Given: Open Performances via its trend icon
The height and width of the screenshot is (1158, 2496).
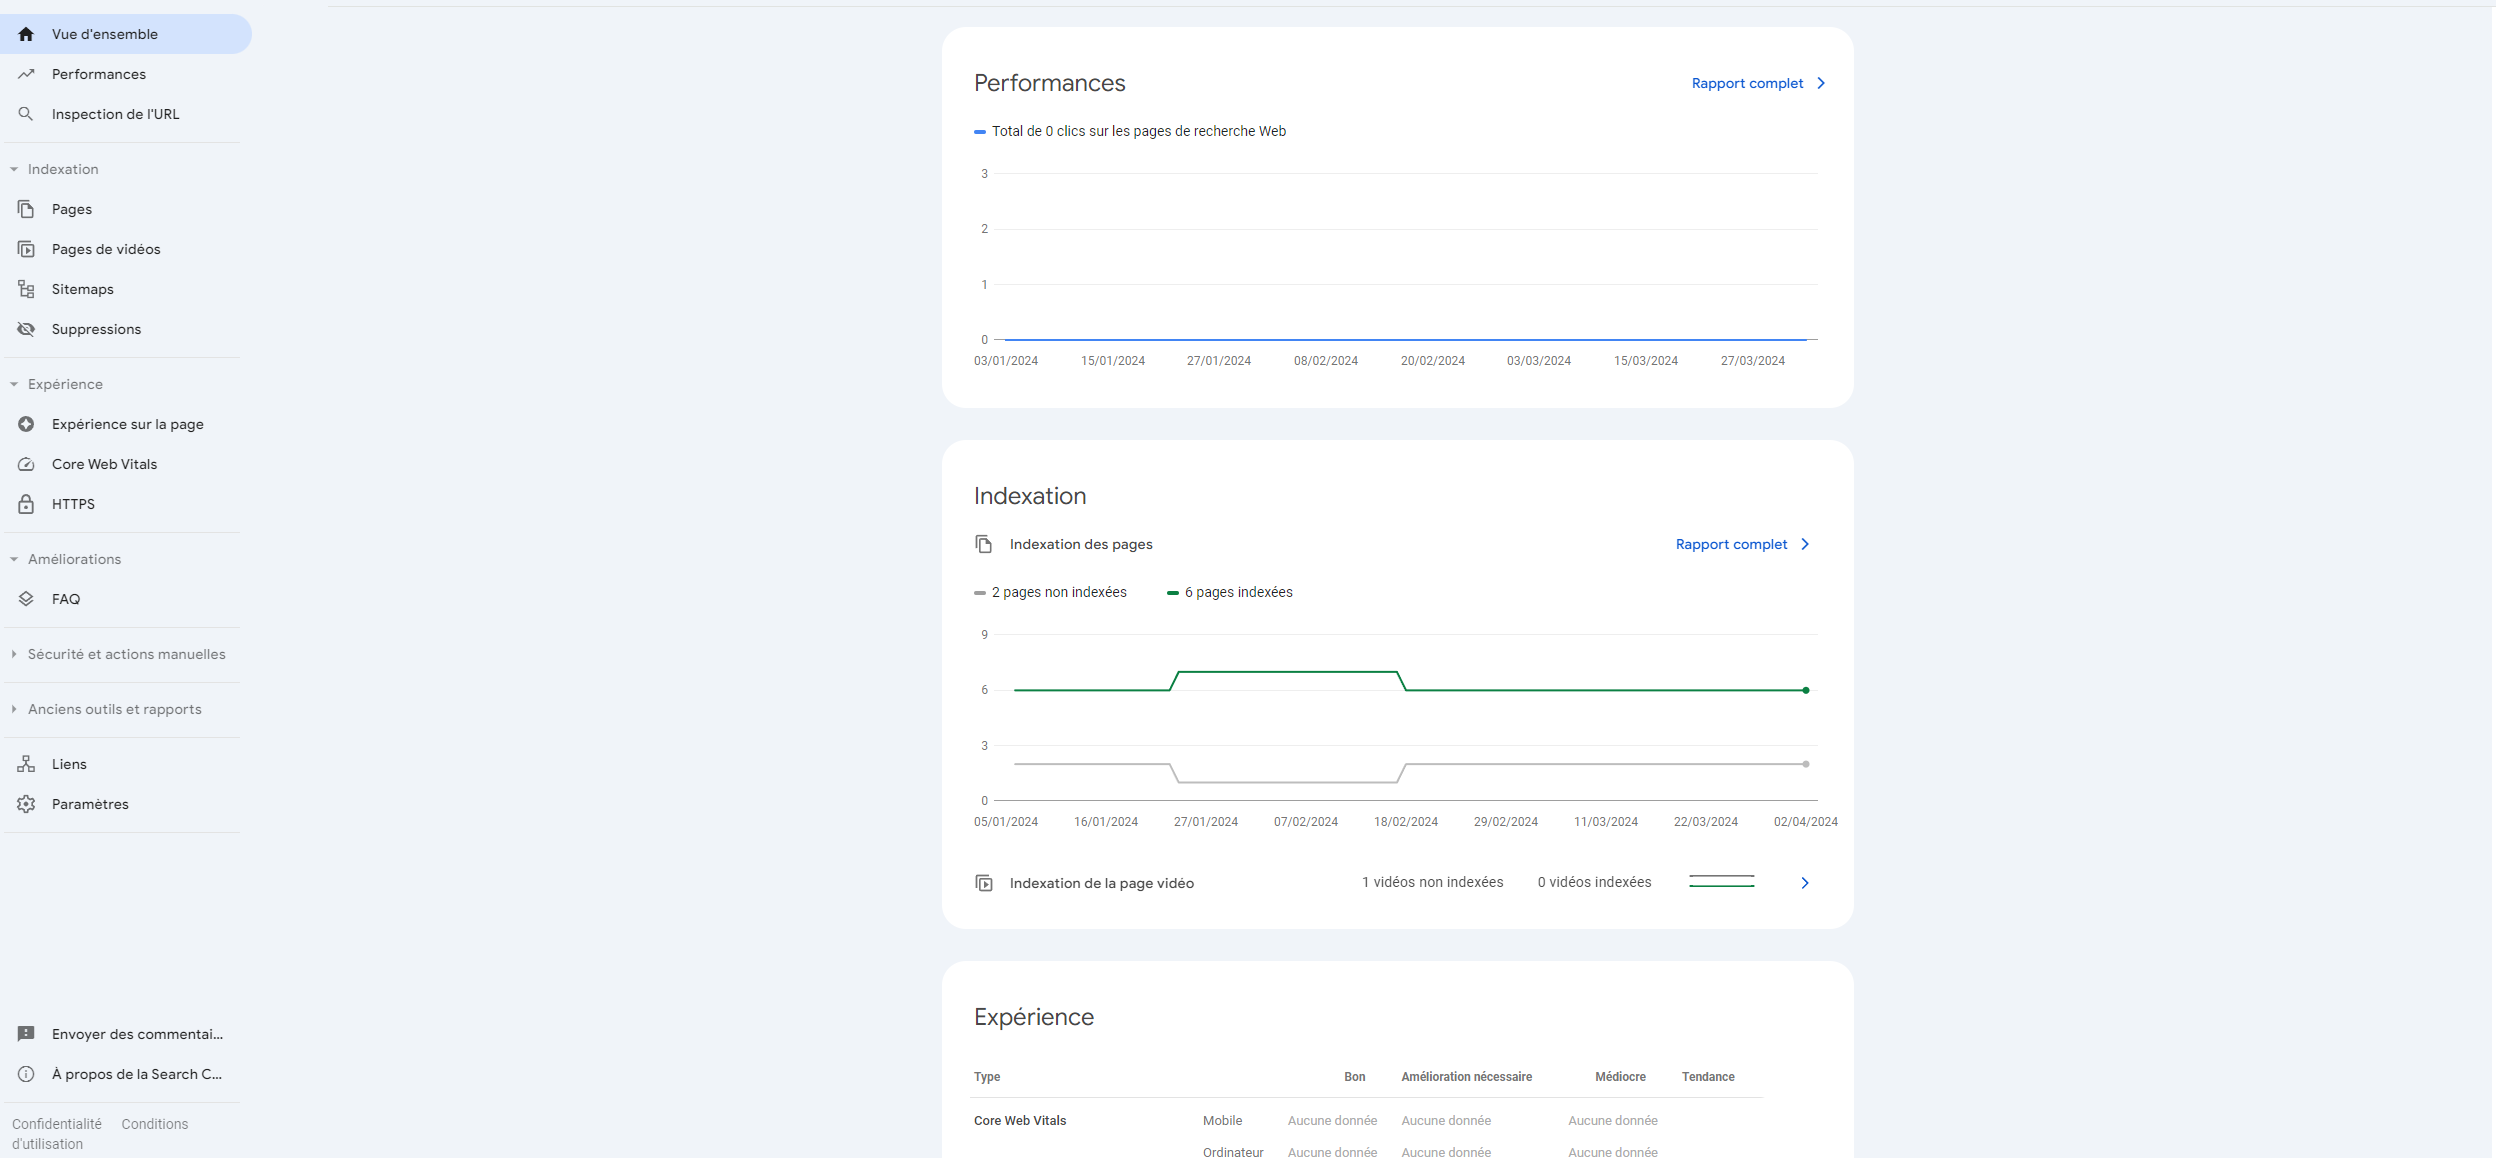Looking at the screenshot, I should [x=26, y=74].
